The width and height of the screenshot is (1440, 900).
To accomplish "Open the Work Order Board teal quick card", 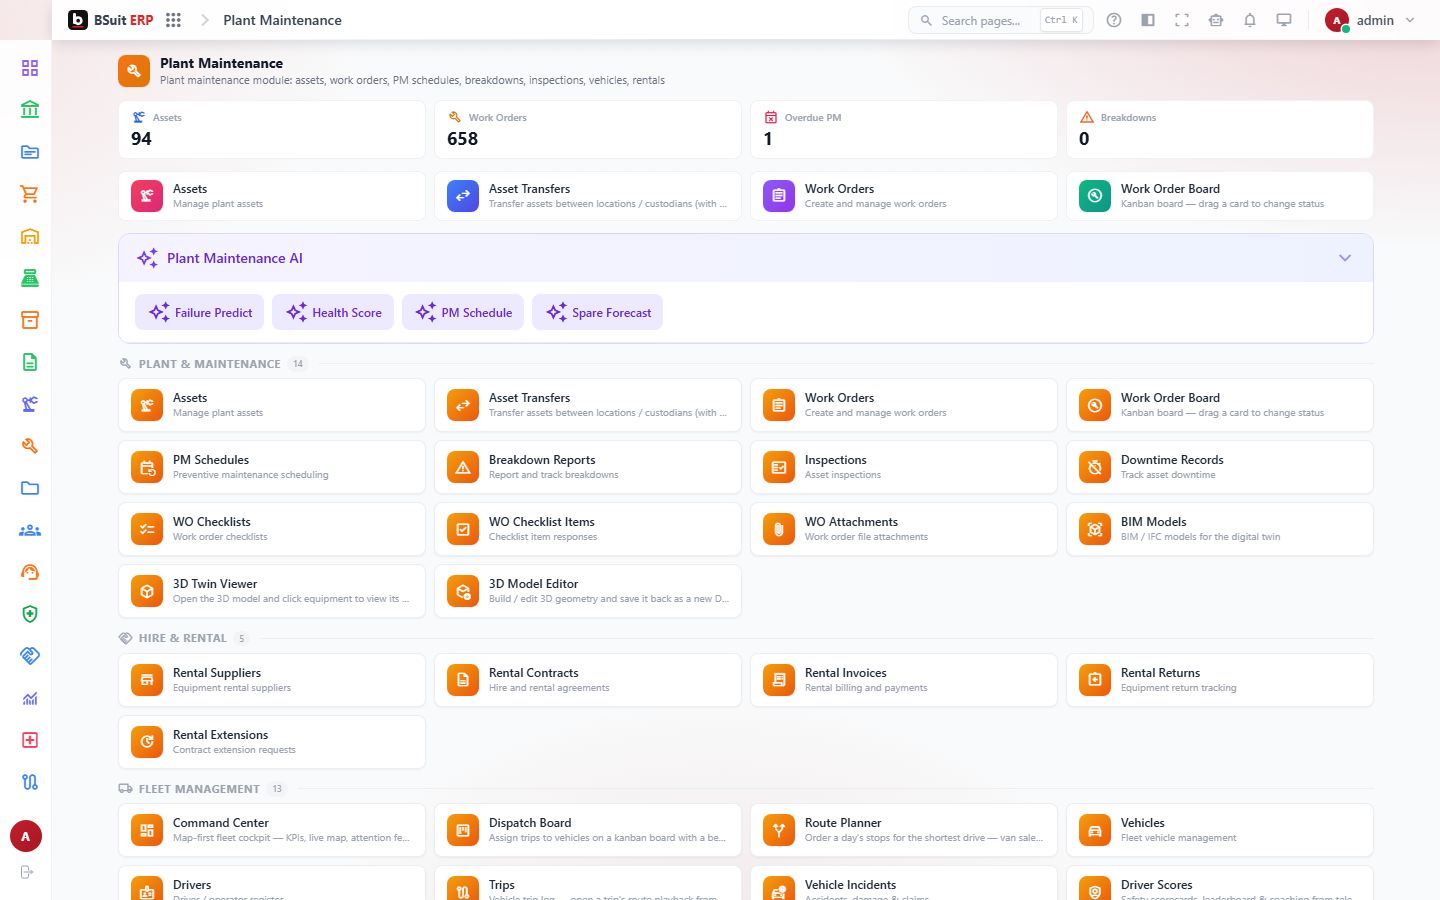I will pos(1220,196).
